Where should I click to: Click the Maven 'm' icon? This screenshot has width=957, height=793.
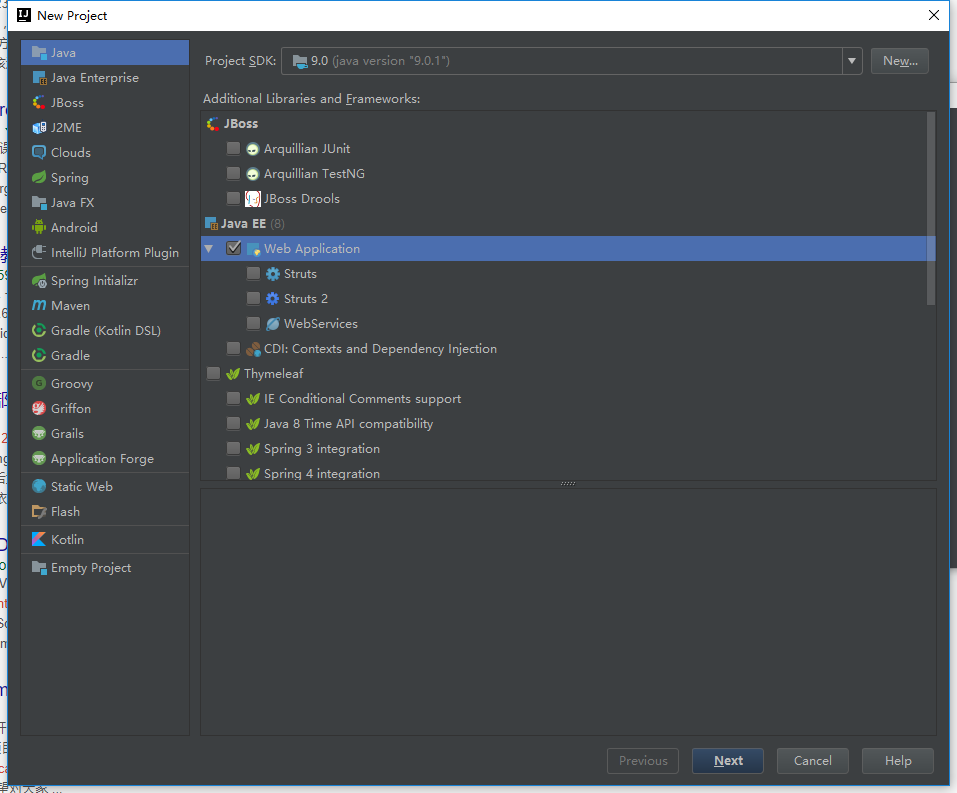point(39,305)
